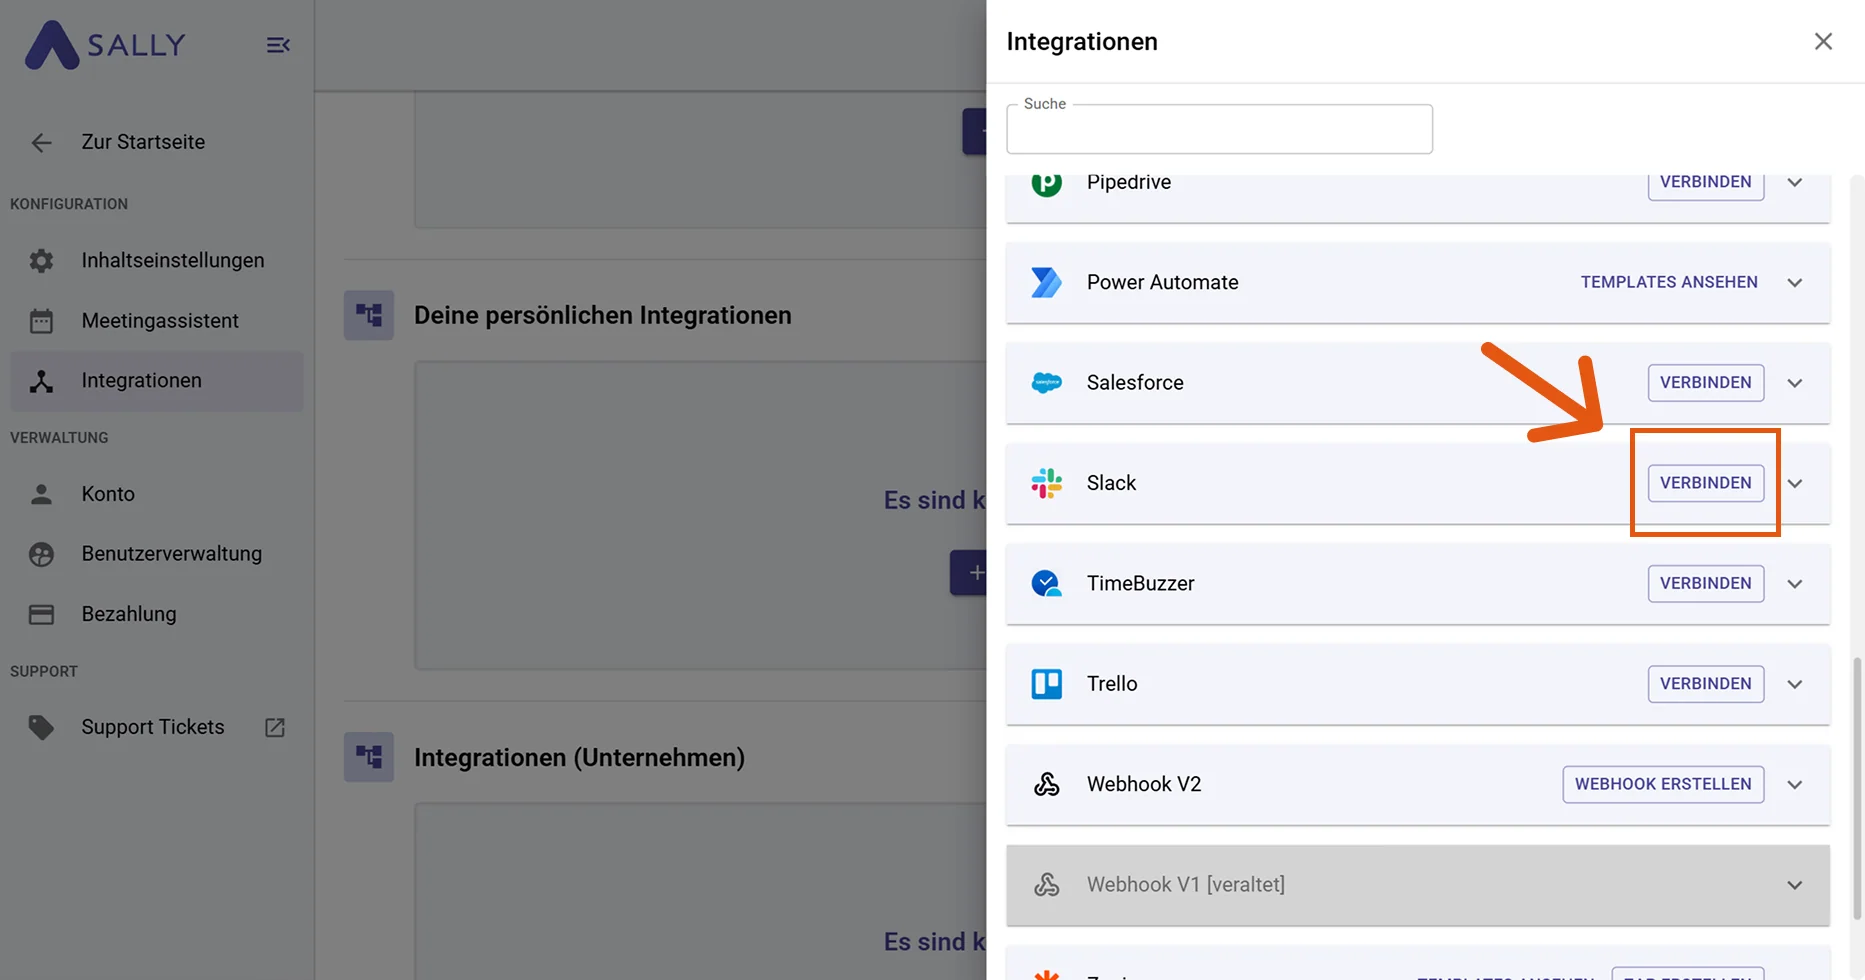The width and height of the screenshot is (1865, 980).
Task: Expand the Webhook V2 row chevron
Action: click(1795, 785)
